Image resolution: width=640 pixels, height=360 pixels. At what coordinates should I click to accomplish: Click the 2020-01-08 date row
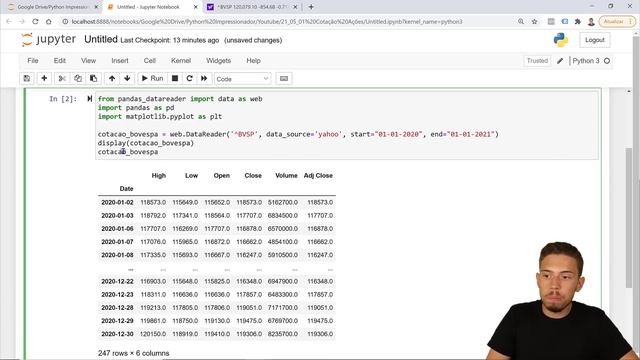pos(217,255)
